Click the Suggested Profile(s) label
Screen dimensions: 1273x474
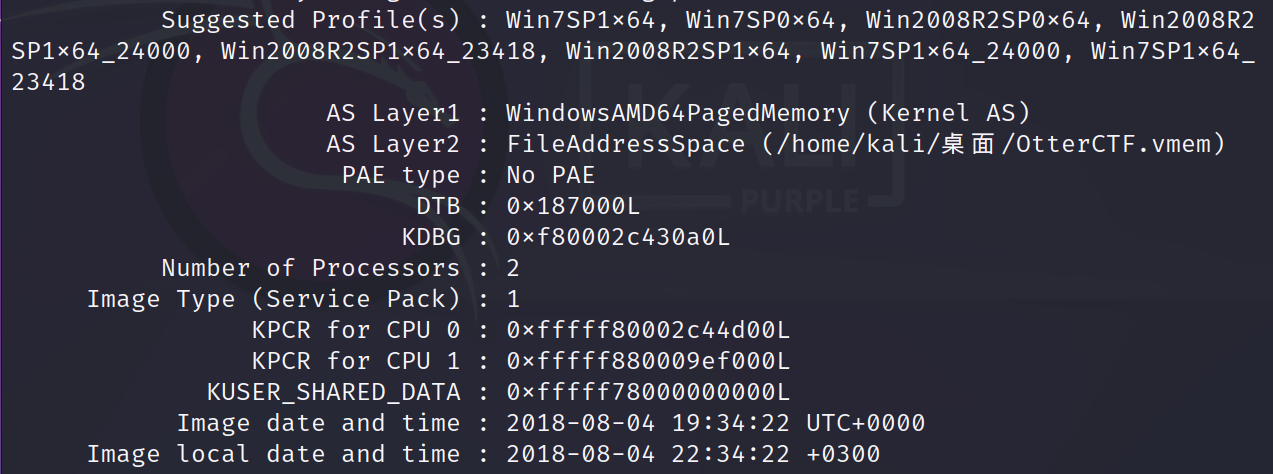click(x=311, y=20)
